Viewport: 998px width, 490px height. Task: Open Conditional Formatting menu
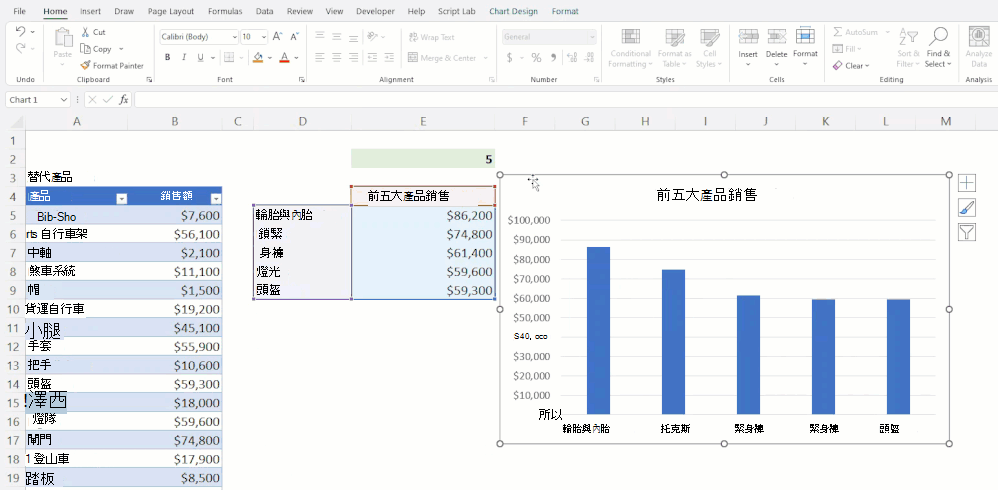(630, 48)
